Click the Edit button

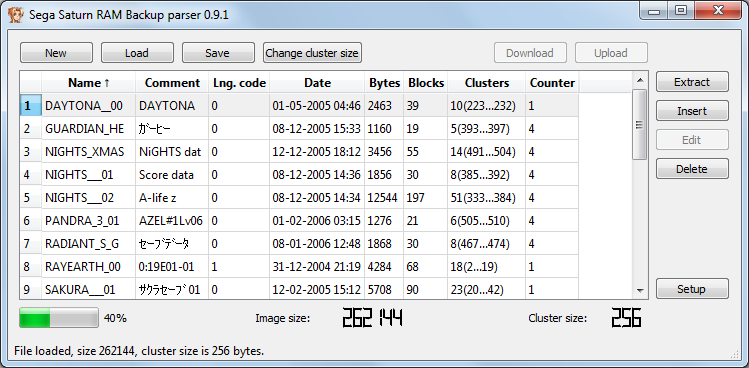[x=692, y=140]
